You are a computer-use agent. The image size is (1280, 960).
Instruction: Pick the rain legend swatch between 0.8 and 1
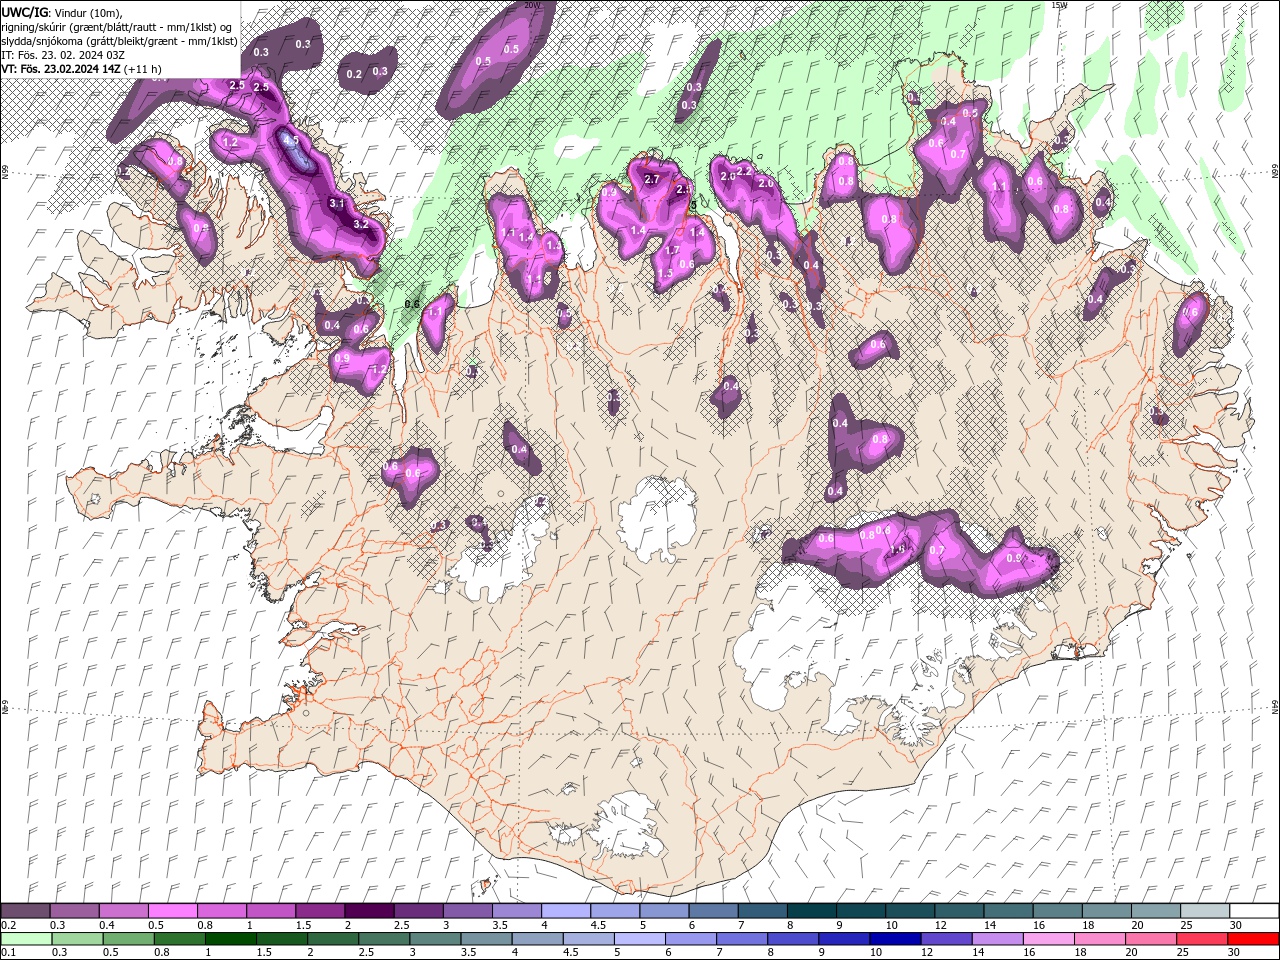[x=180, y=938]
